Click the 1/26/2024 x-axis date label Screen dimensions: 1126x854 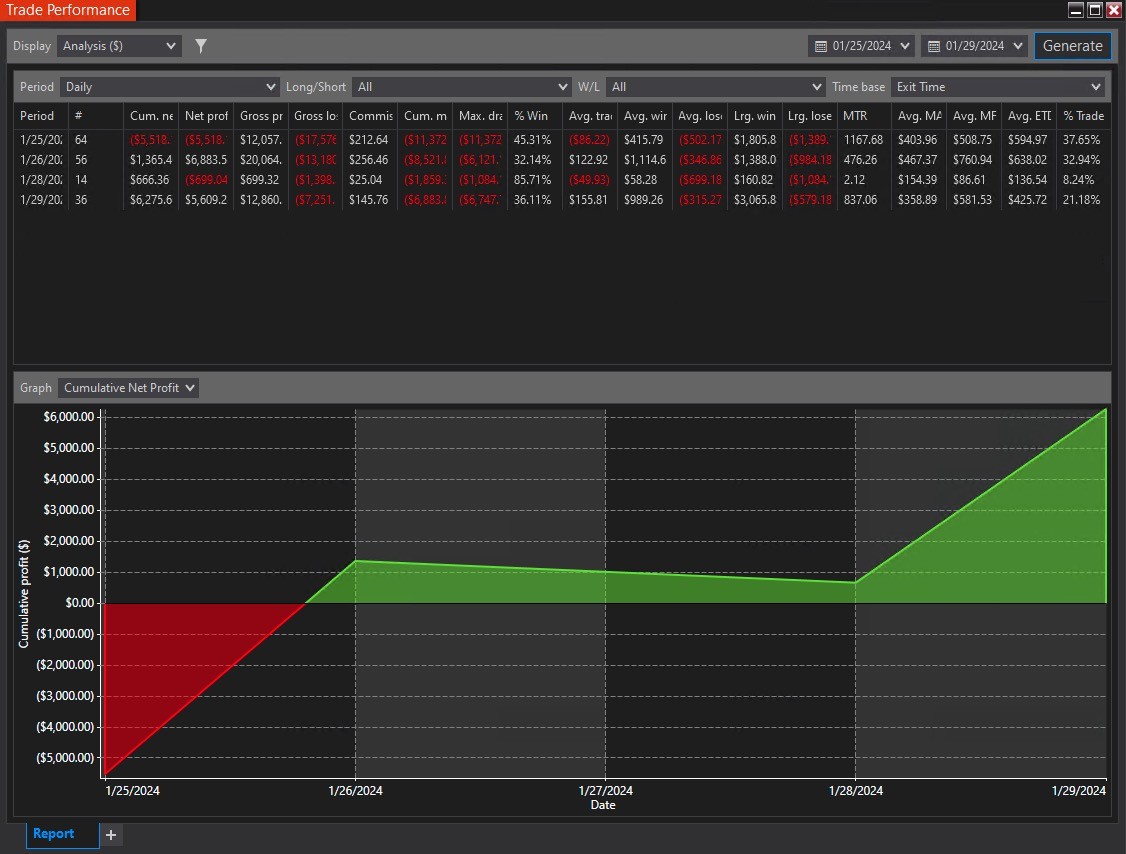tap(355, 791)
